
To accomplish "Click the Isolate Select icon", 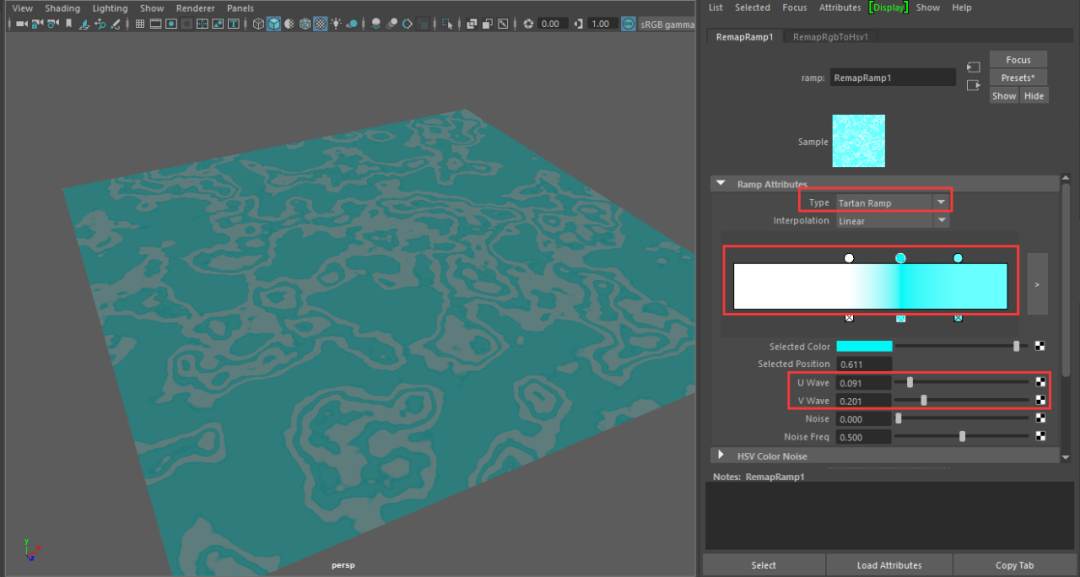I will [x=447, y=24].
